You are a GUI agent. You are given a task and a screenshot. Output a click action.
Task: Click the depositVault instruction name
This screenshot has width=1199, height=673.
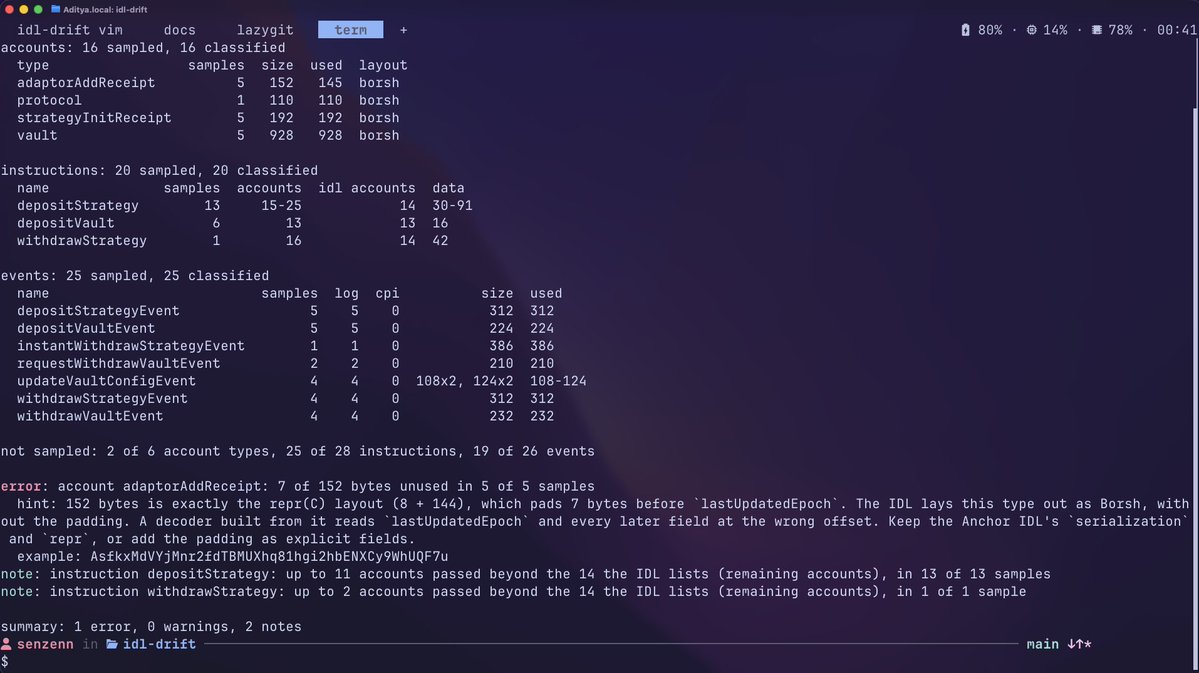click(x=66, y=223)
